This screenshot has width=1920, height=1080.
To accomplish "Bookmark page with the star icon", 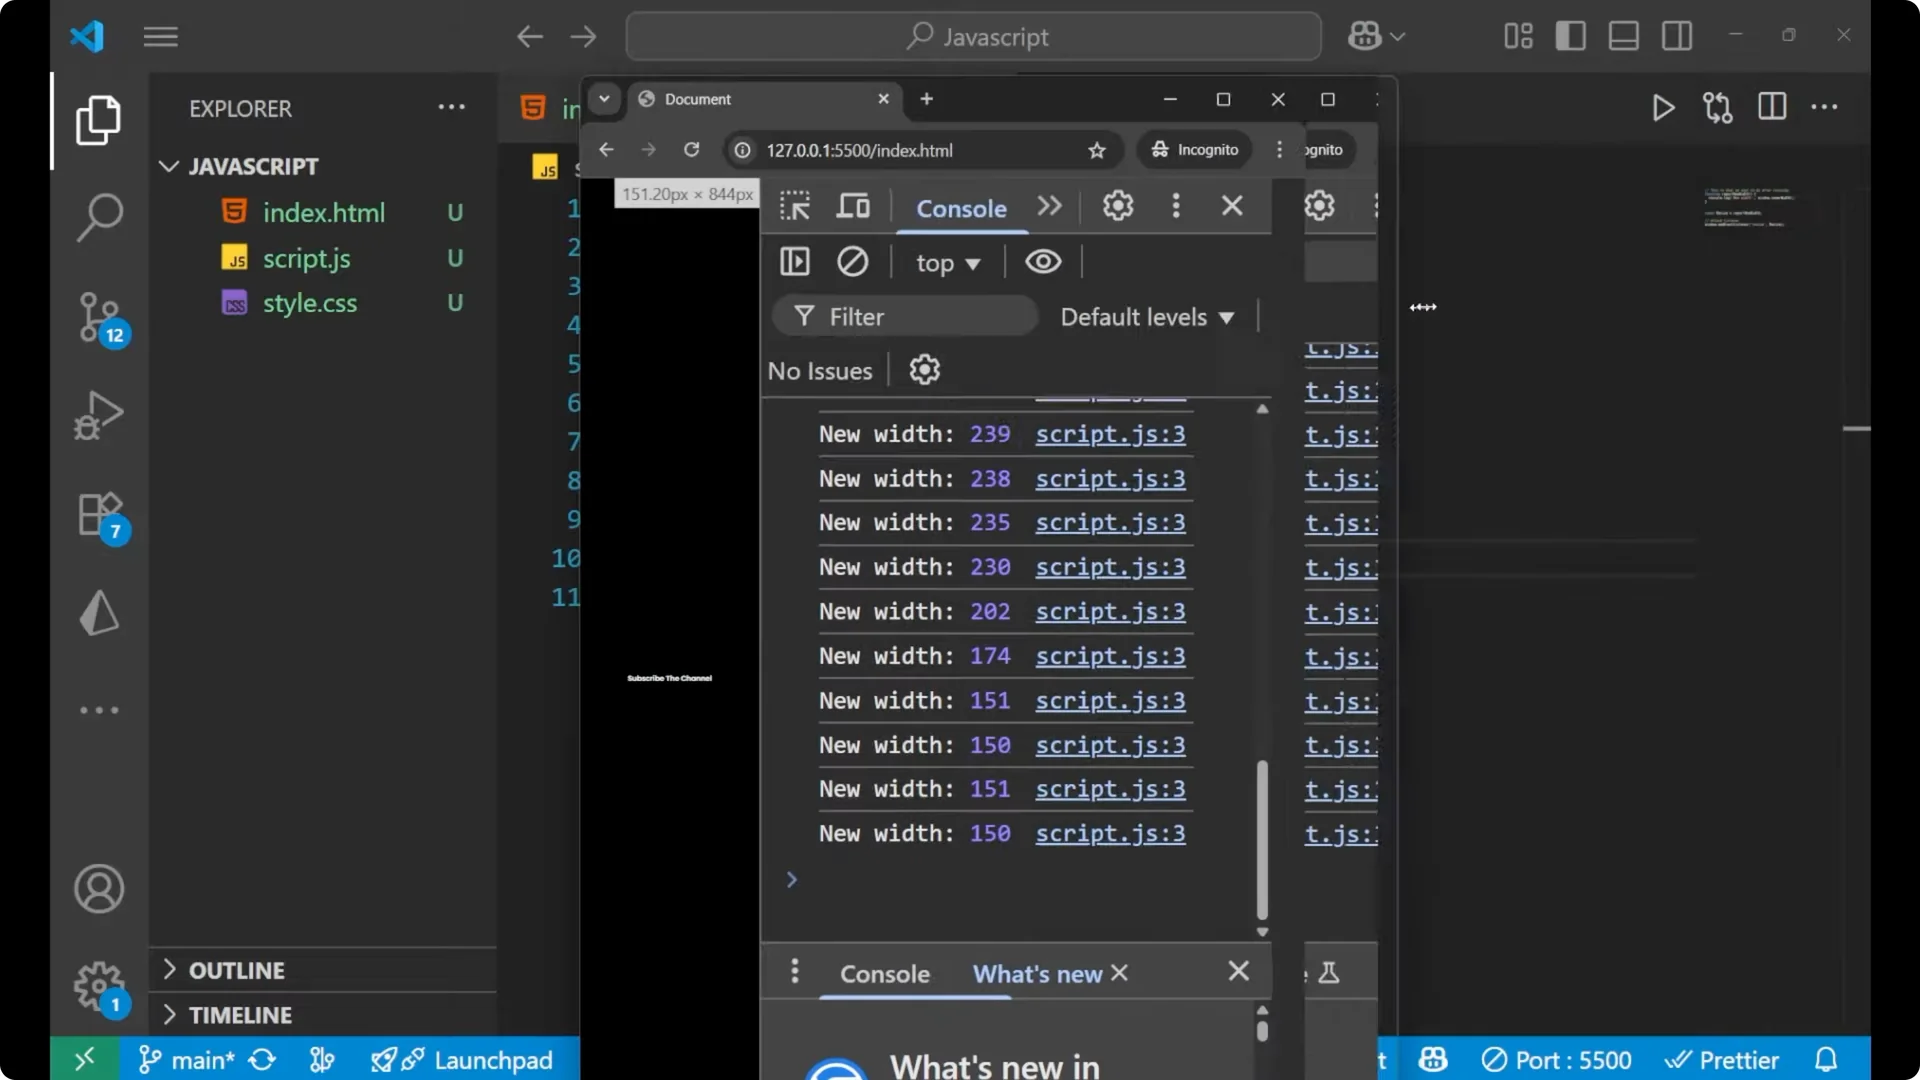I will (1097, 150).
